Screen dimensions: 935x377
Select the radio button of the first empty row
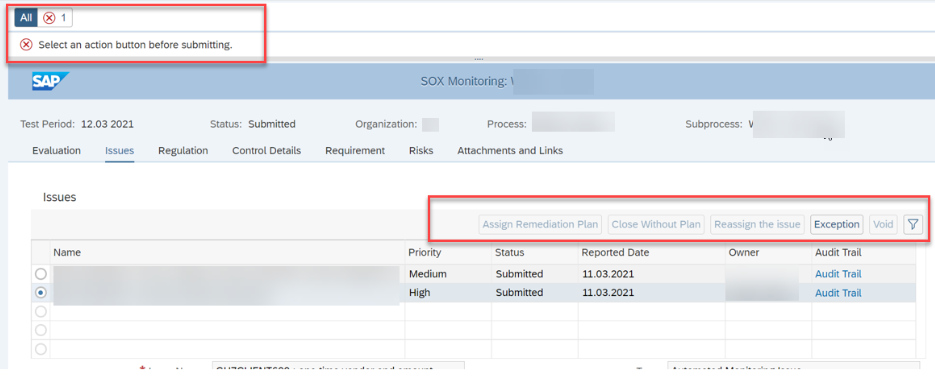tap(41, 311)
